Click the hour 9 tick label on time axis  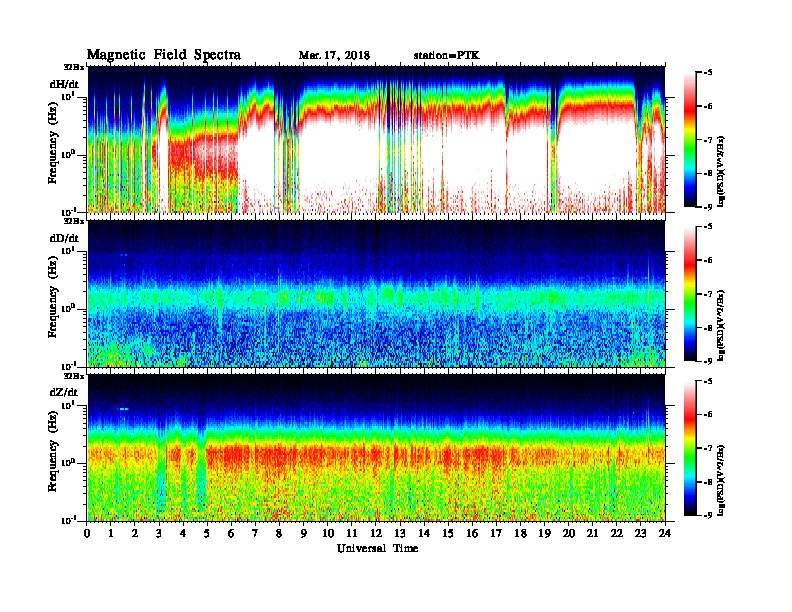pos(304,533)
